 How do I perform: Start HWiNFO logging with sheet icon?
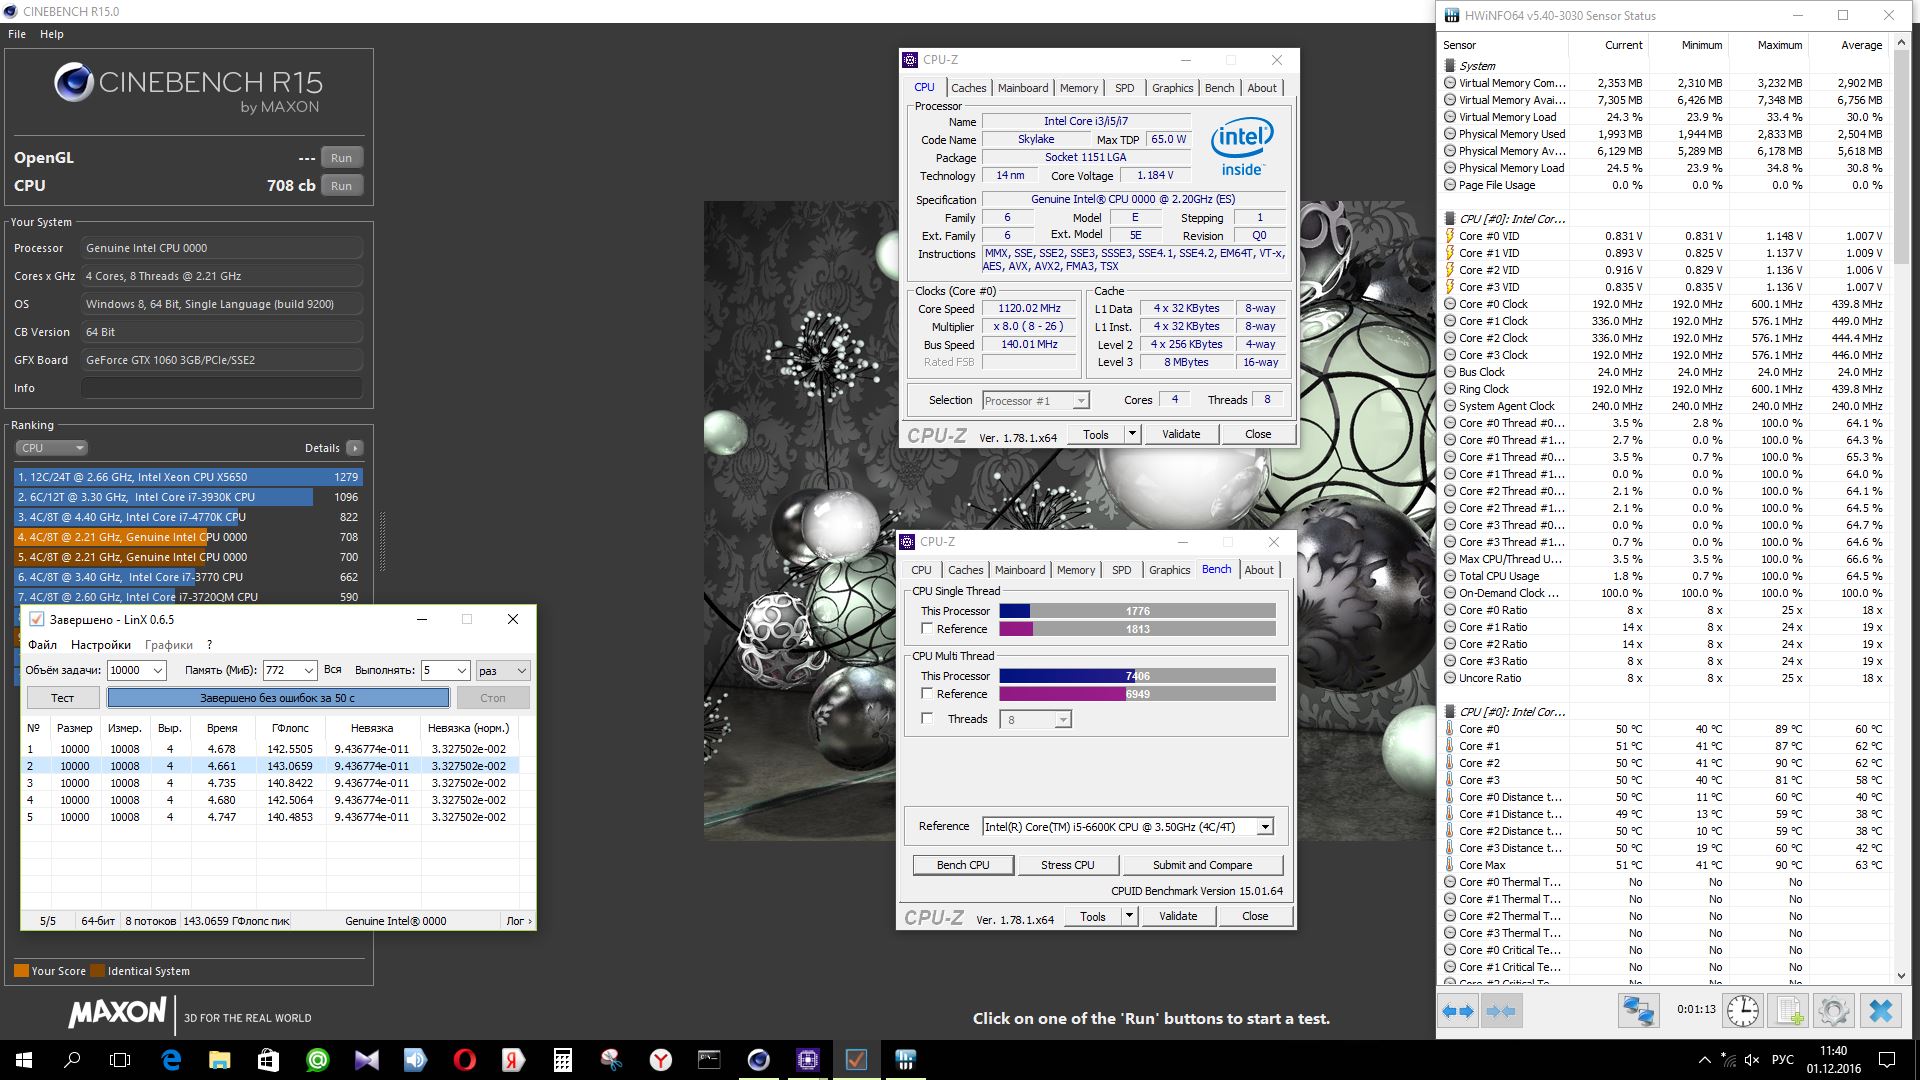pyautogui.click(x=1789, y=1011)
